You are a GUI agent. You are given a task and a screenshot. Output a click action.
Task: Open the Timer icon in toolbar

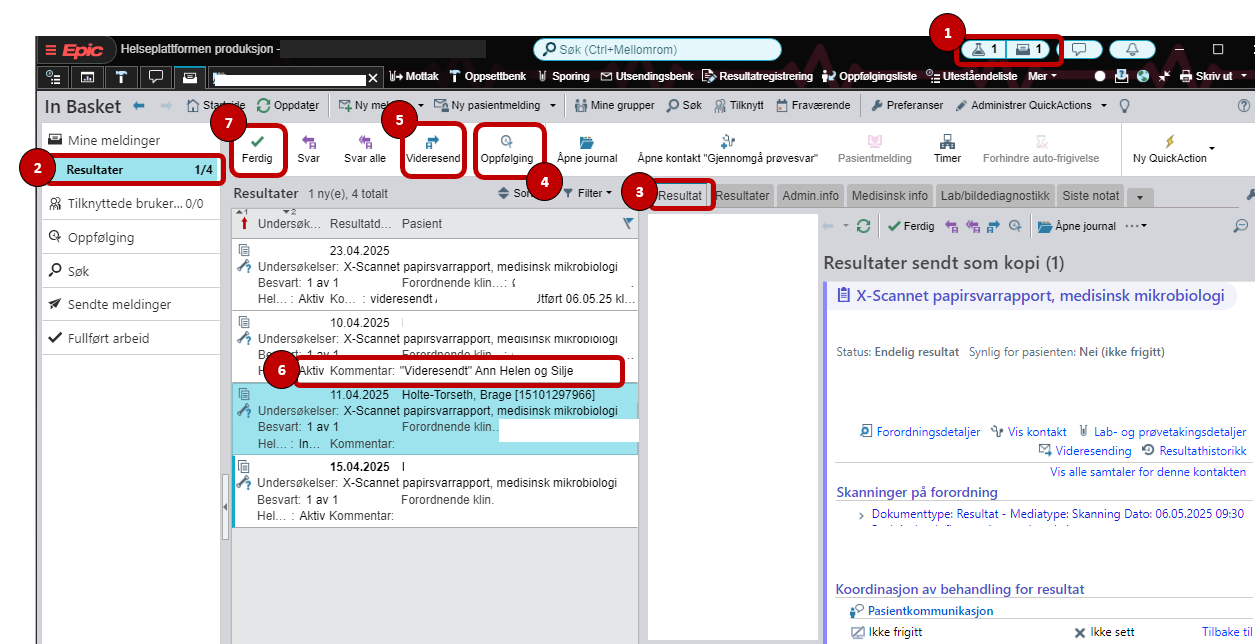947,143
